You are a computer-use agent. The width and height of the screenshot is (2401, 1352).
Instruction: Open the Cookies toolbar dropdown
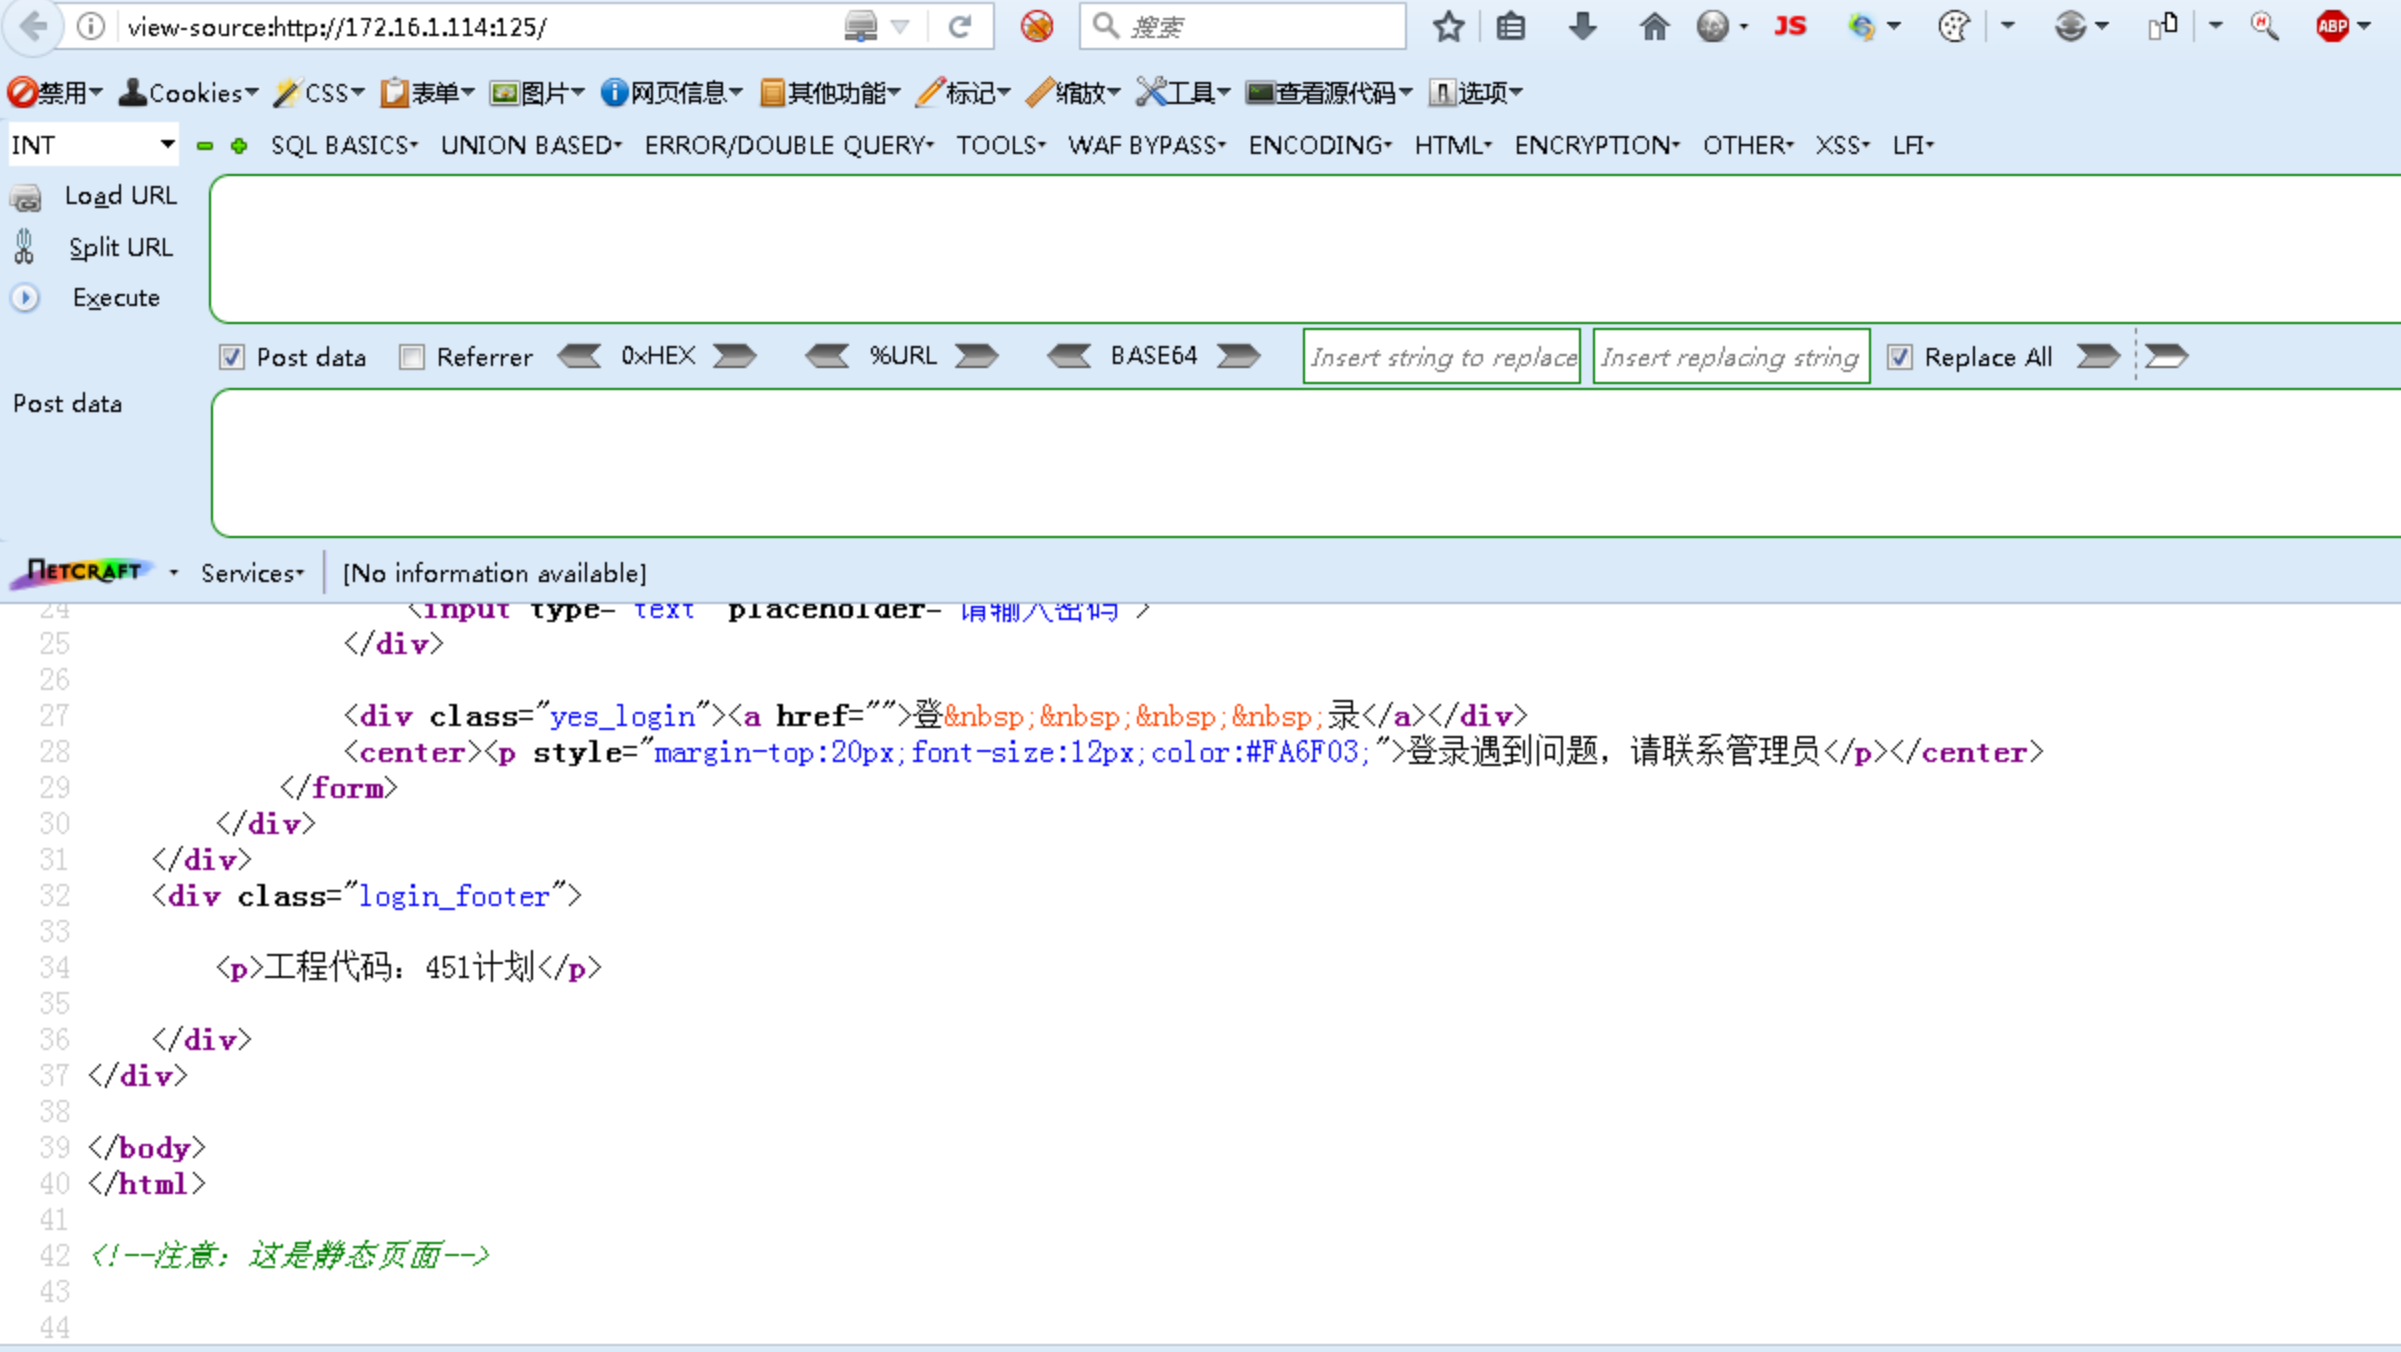[189, 93]
